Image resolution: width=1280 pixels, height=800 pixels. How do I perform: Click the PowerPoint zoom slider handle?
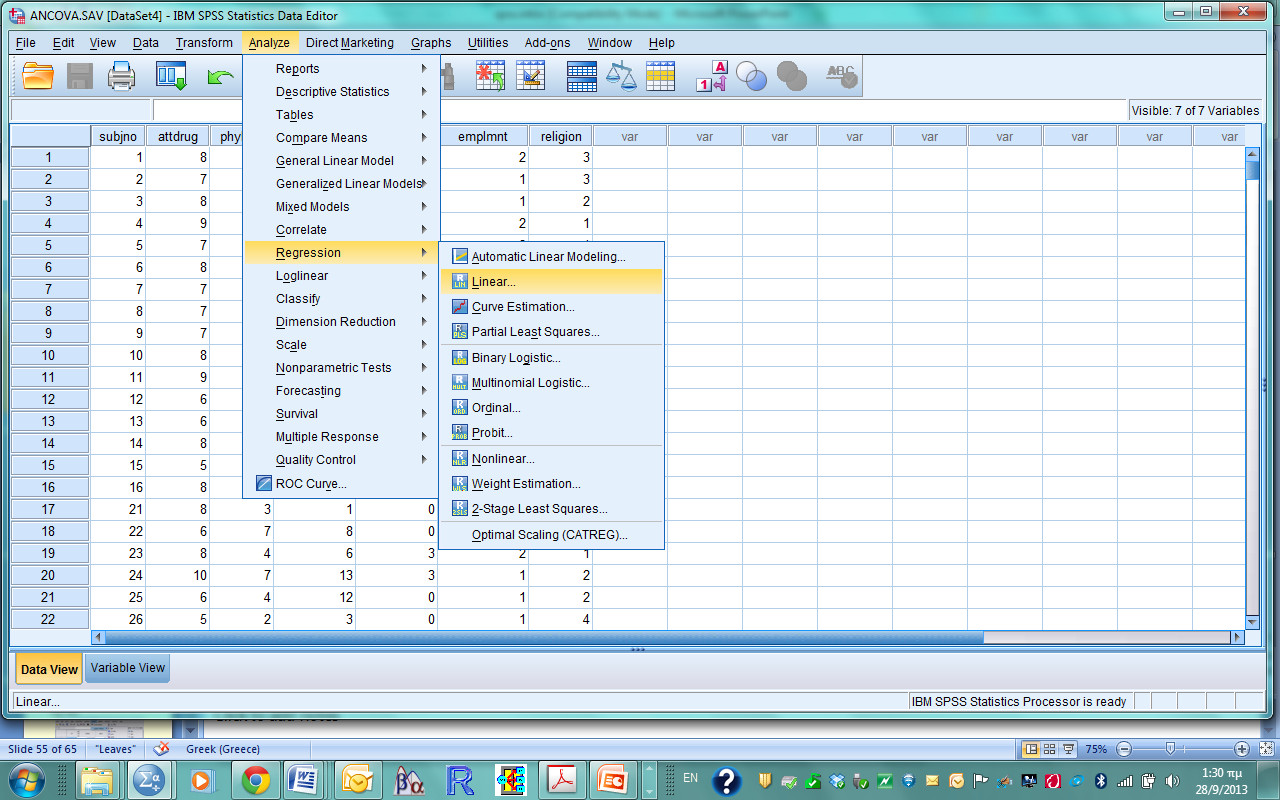[x=1169, y=749]
